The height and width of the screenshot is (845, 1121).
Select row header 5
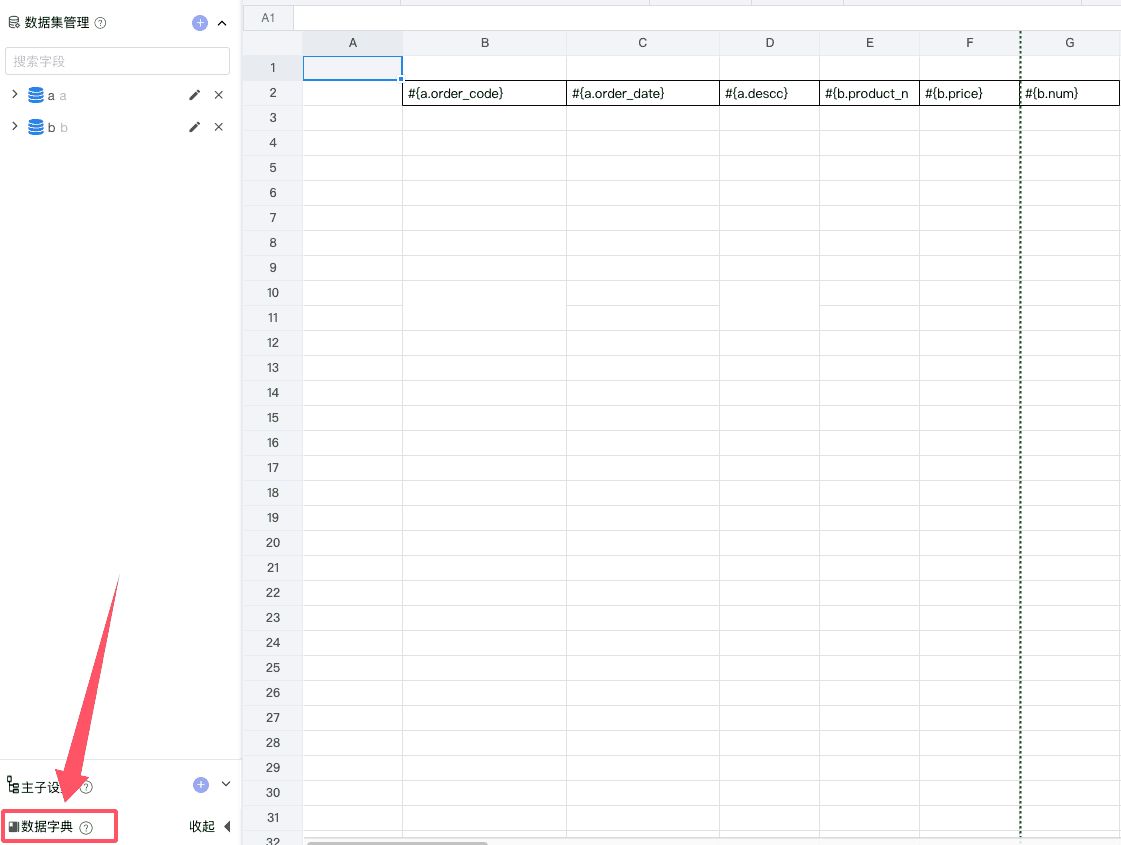(x=272, y=168)
